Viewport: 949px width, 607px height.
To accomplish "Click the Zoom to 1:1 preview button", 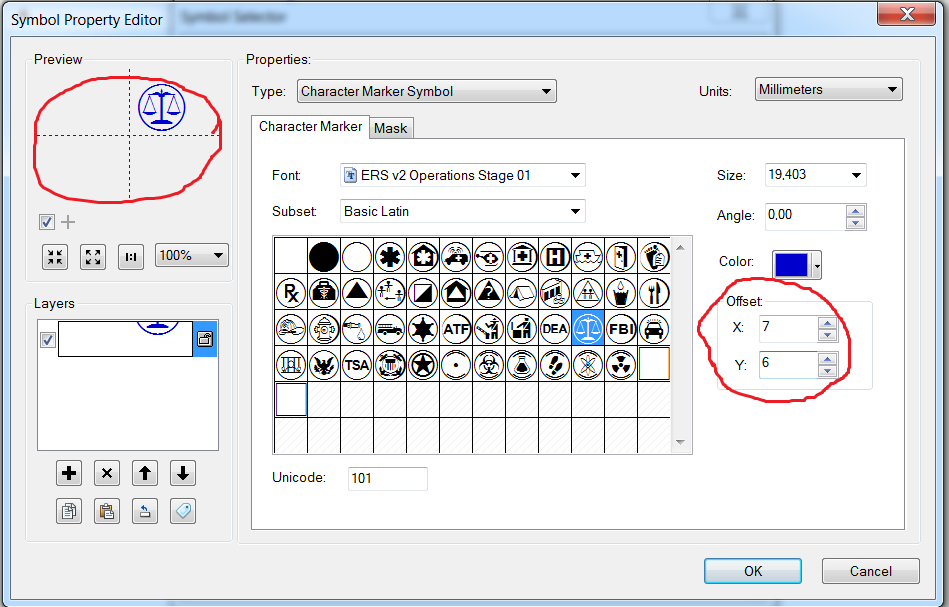I will pos(131,256).
